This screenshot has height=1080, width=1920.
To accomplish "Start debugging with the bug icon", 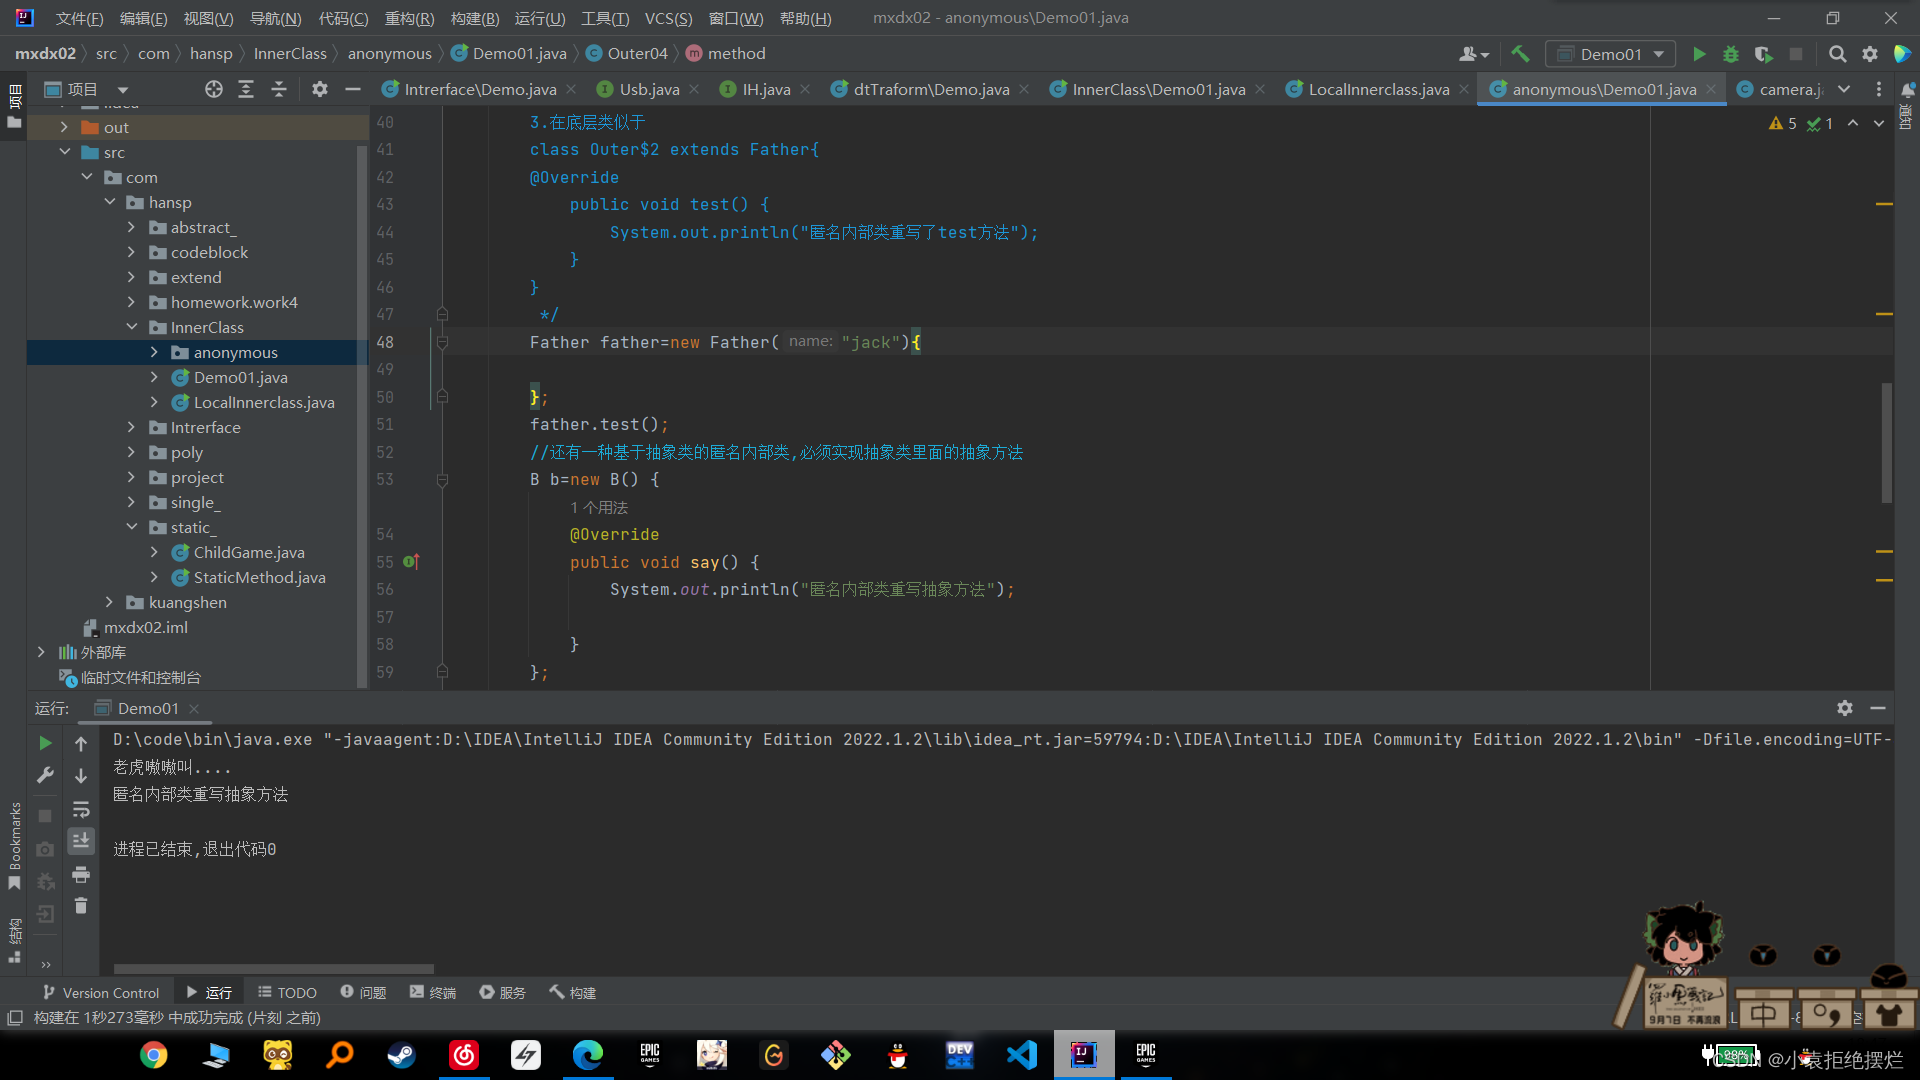I will (x=1730, y=54).
